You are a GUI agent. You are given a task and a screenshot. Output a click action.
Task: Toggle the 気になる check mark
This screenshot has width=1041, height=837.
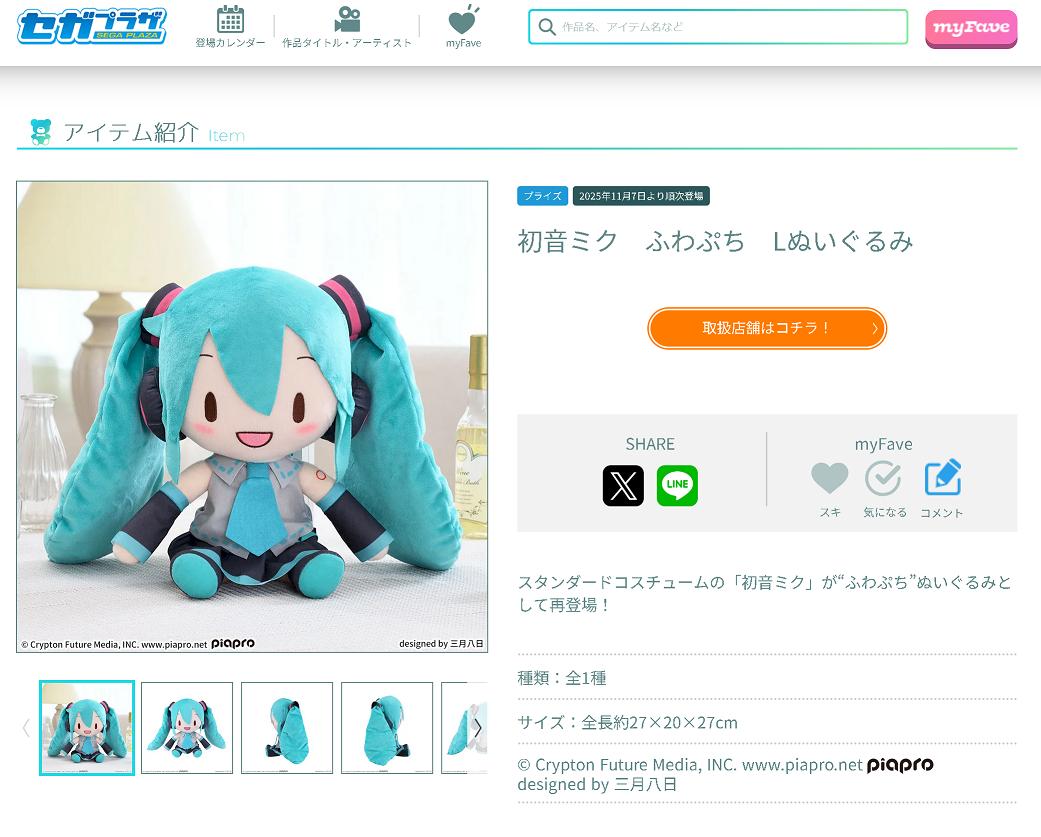(x=883, y=478)
